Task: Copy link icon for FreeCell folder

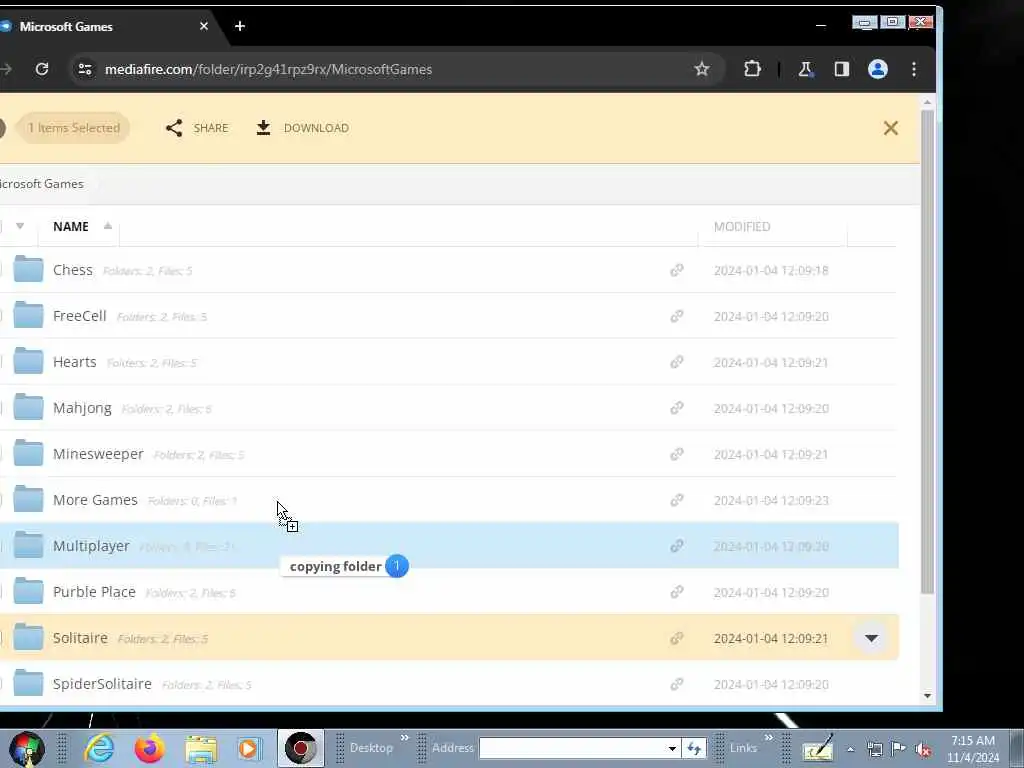Action: point(677,316)
